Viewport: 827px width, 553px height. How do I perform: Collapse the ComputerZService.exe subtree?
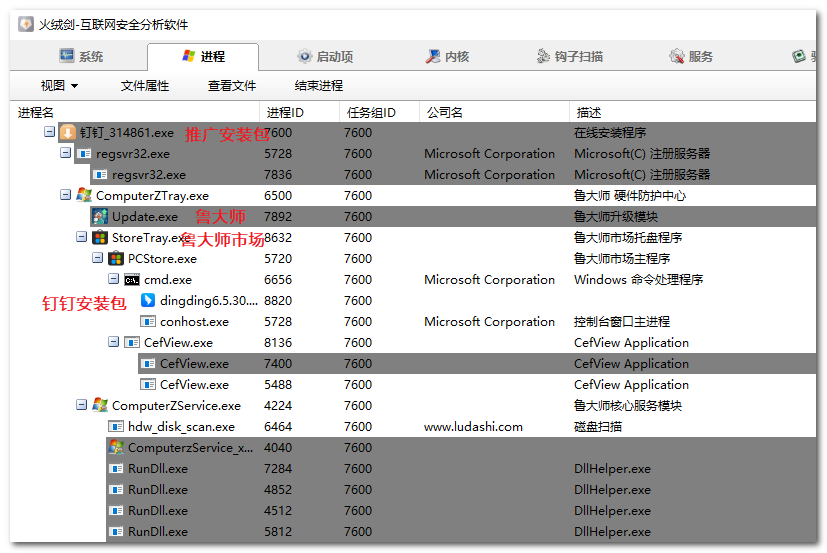pyautogui.click(x=81, y=405)
